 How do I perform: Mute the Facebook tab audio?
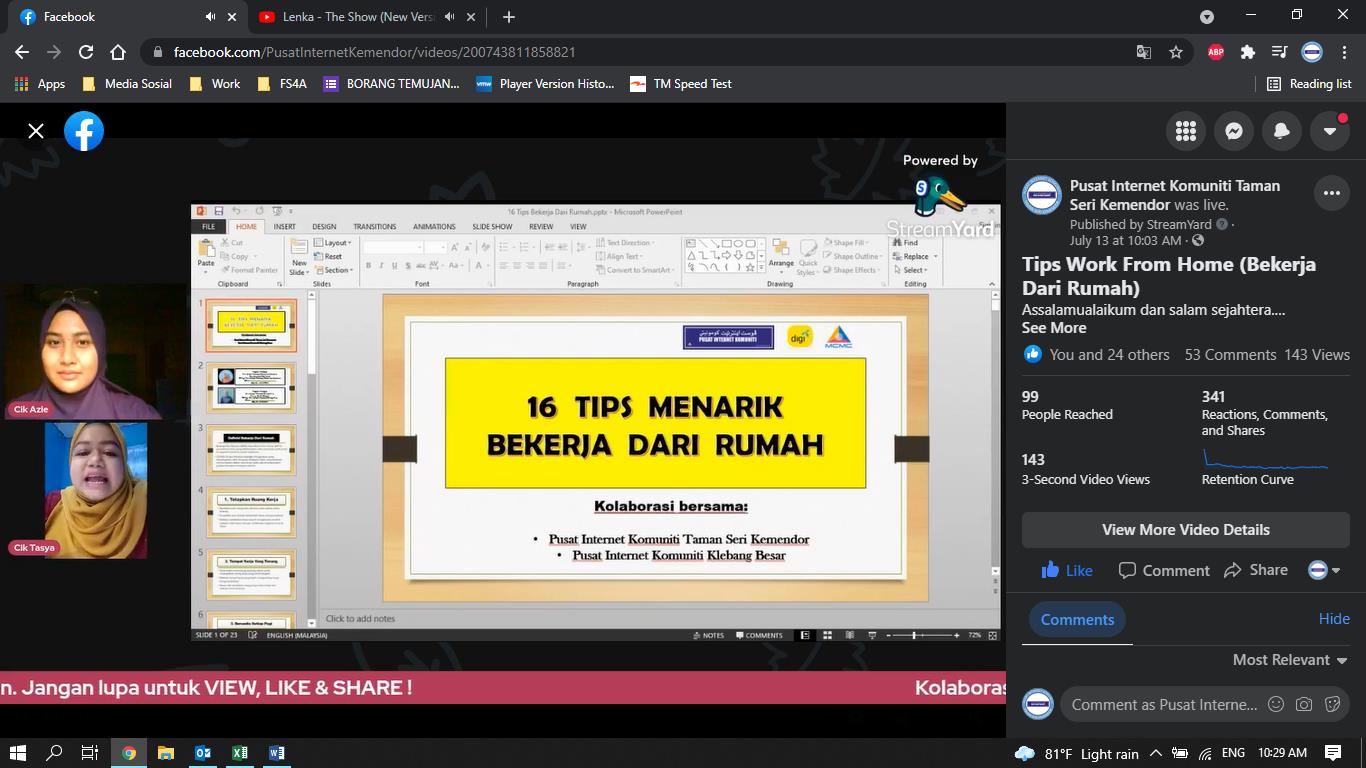(210, 17)
